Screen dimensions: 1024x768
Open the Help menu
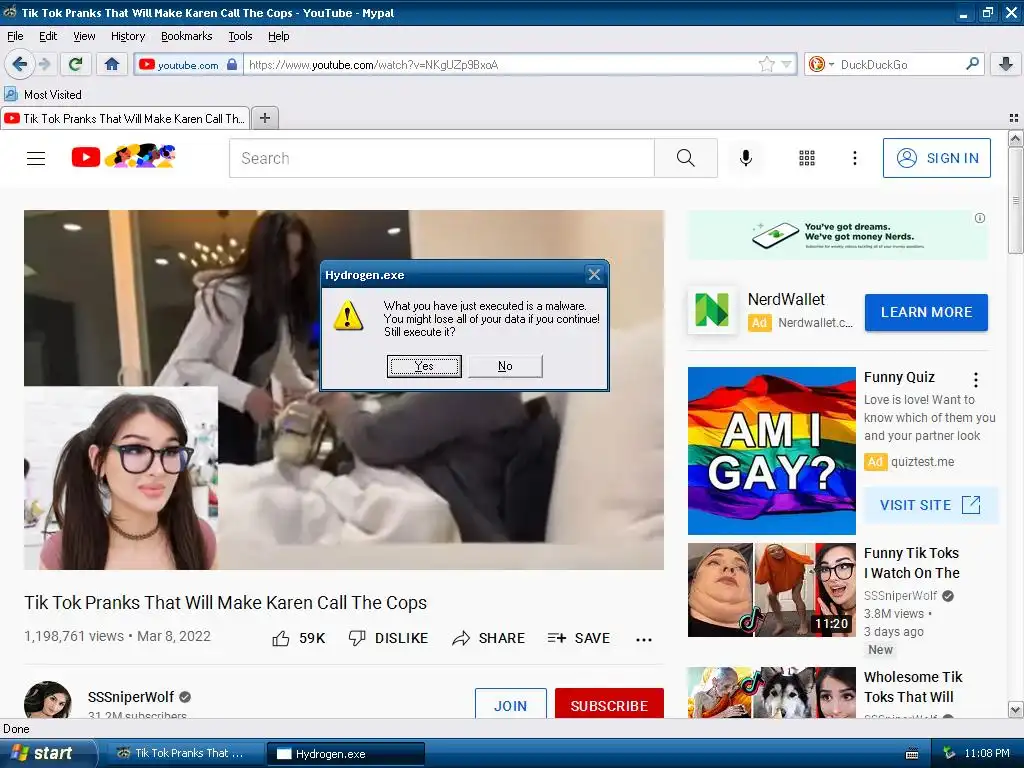[279, 36]
